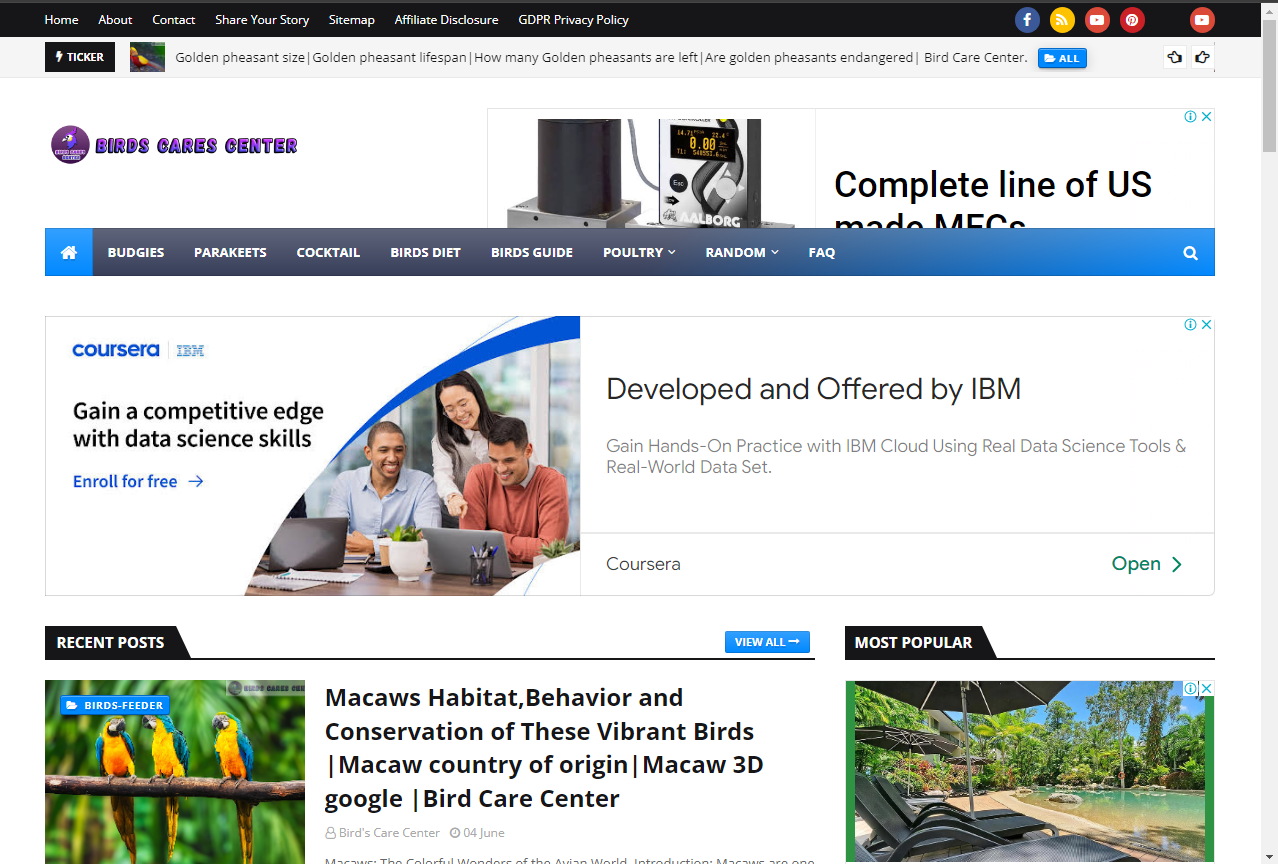Viewport: 1278px width, 864px height.
Task: Visit the Pinterest social icon
Action: [x=1132, y=20]
